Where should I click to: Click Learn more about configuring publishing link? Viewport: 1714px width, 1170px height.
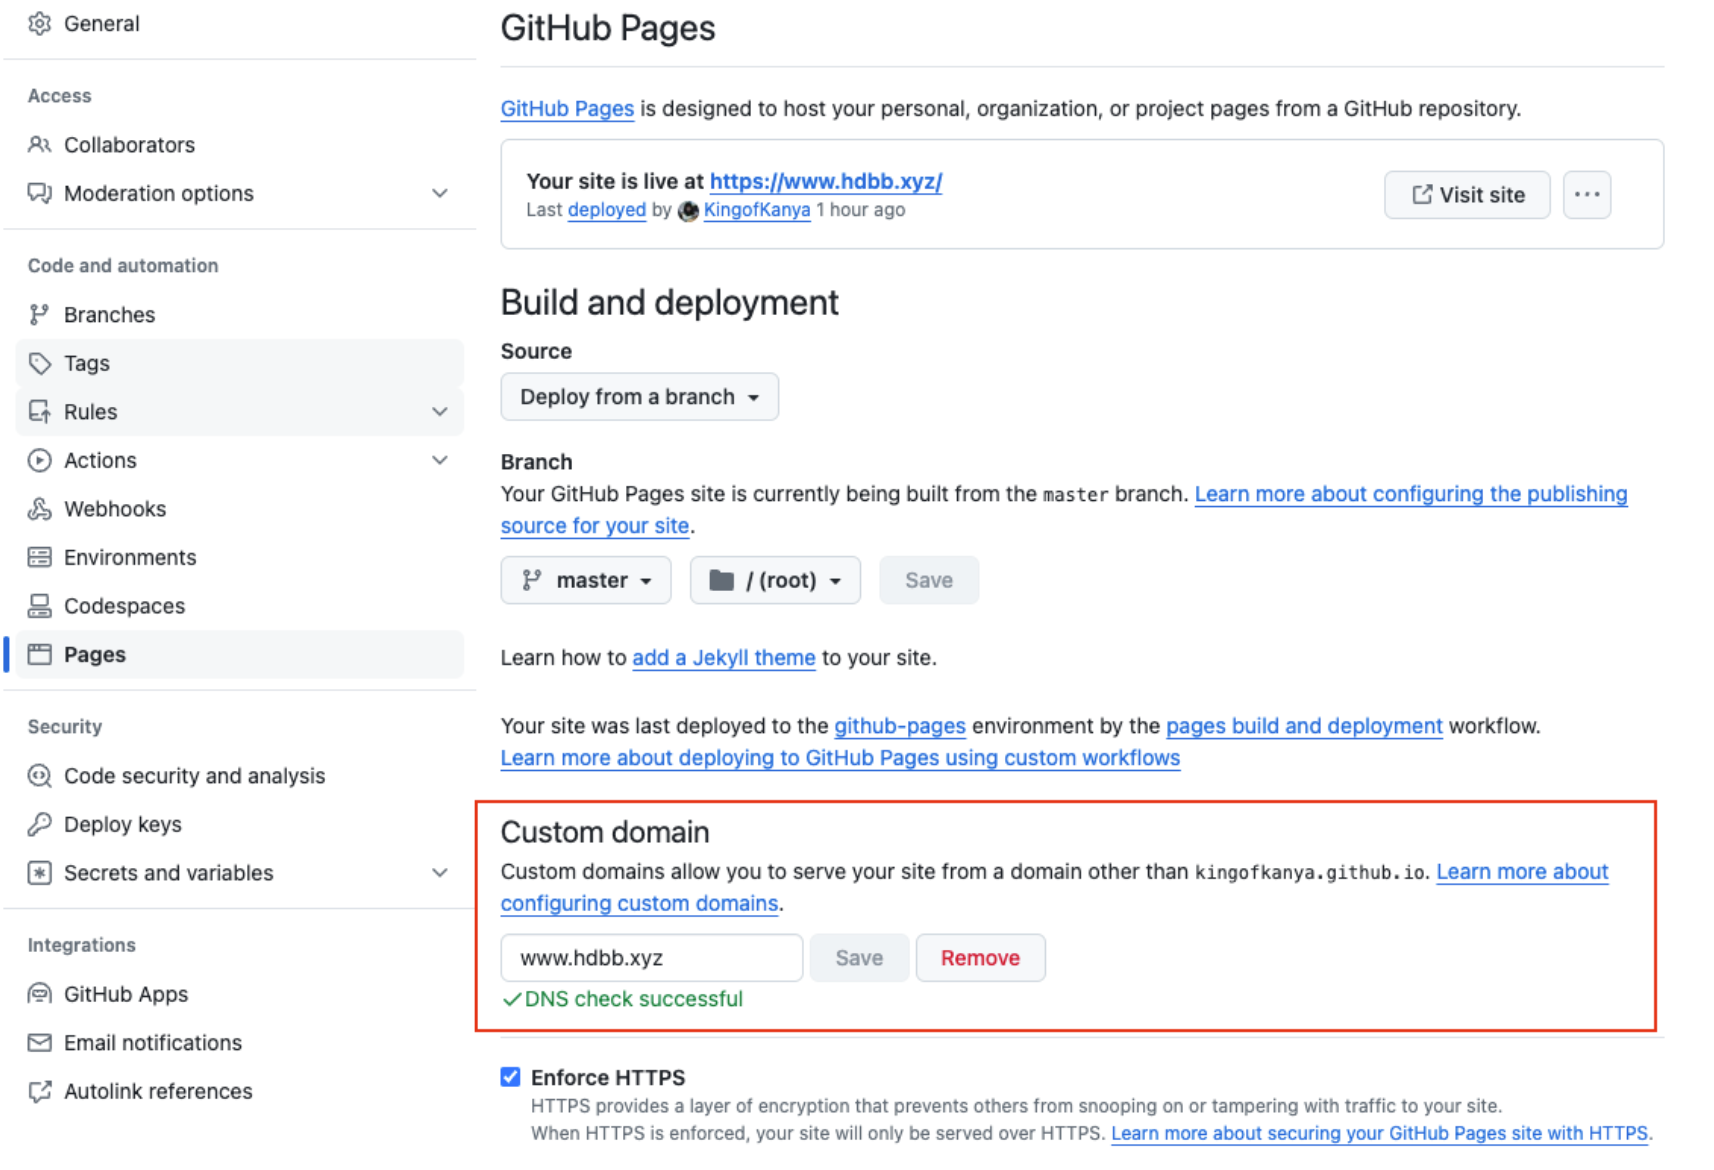point(1410,494)
